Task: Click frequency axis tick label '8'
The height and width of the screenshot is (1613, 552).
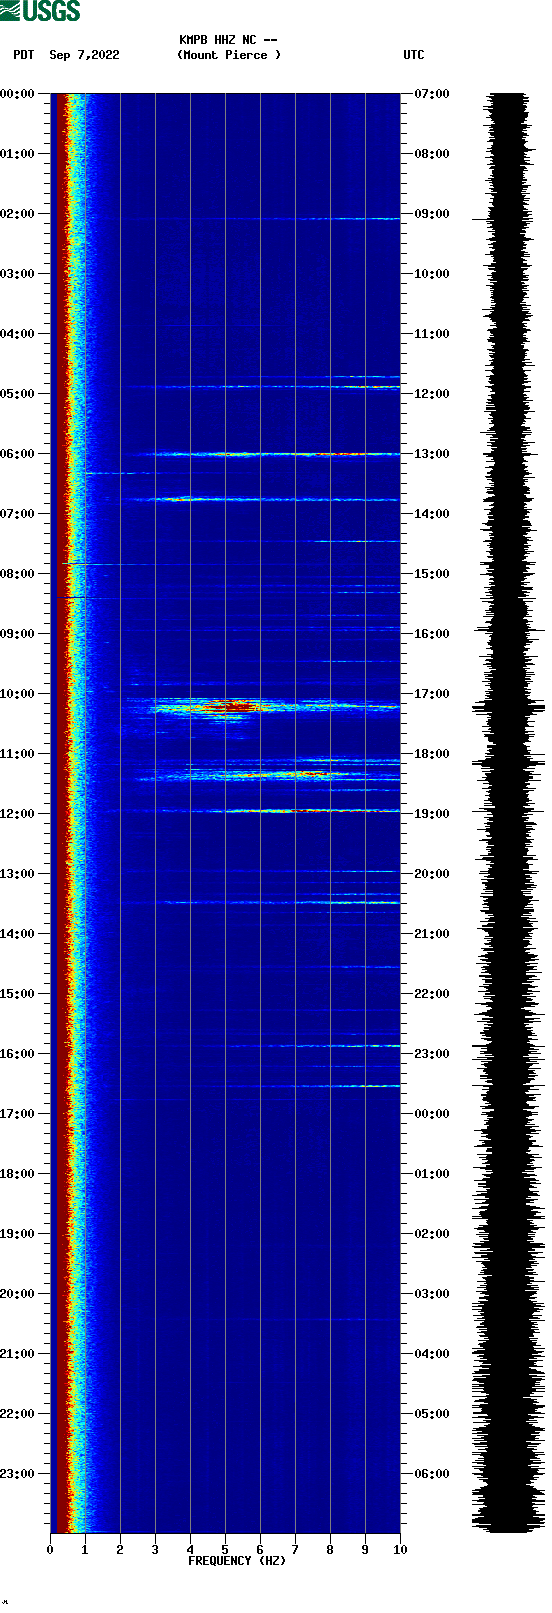Action: pyautogui.click(x=330, y=1550)
